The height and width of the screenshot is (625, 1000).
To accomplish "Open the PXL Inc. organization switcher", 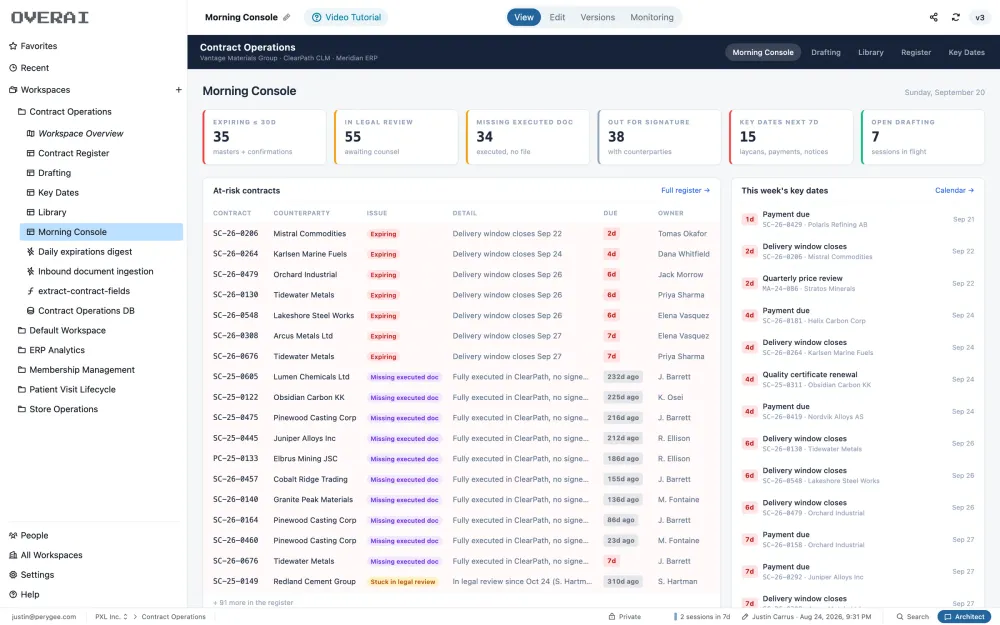I will coord(112,617).
